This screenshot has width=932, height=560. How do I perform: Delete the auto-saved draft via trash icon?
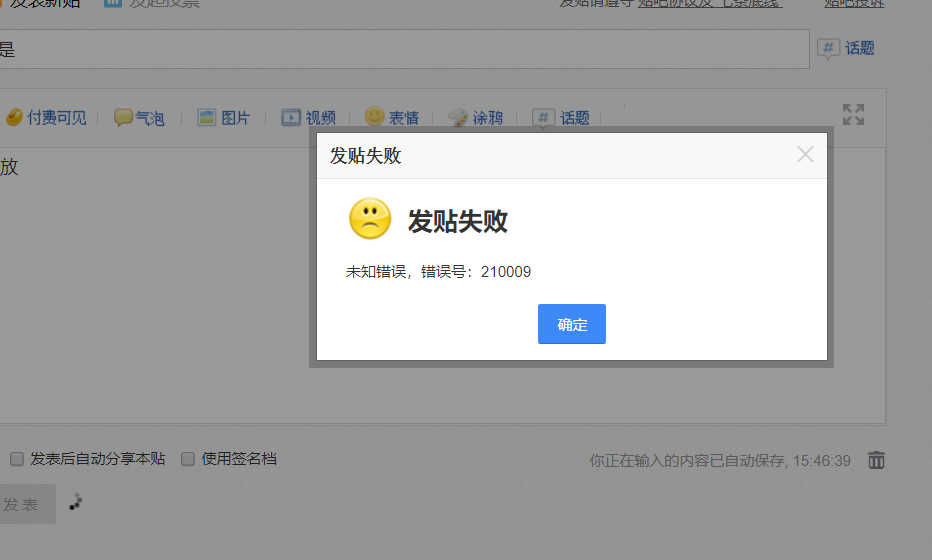876,460
